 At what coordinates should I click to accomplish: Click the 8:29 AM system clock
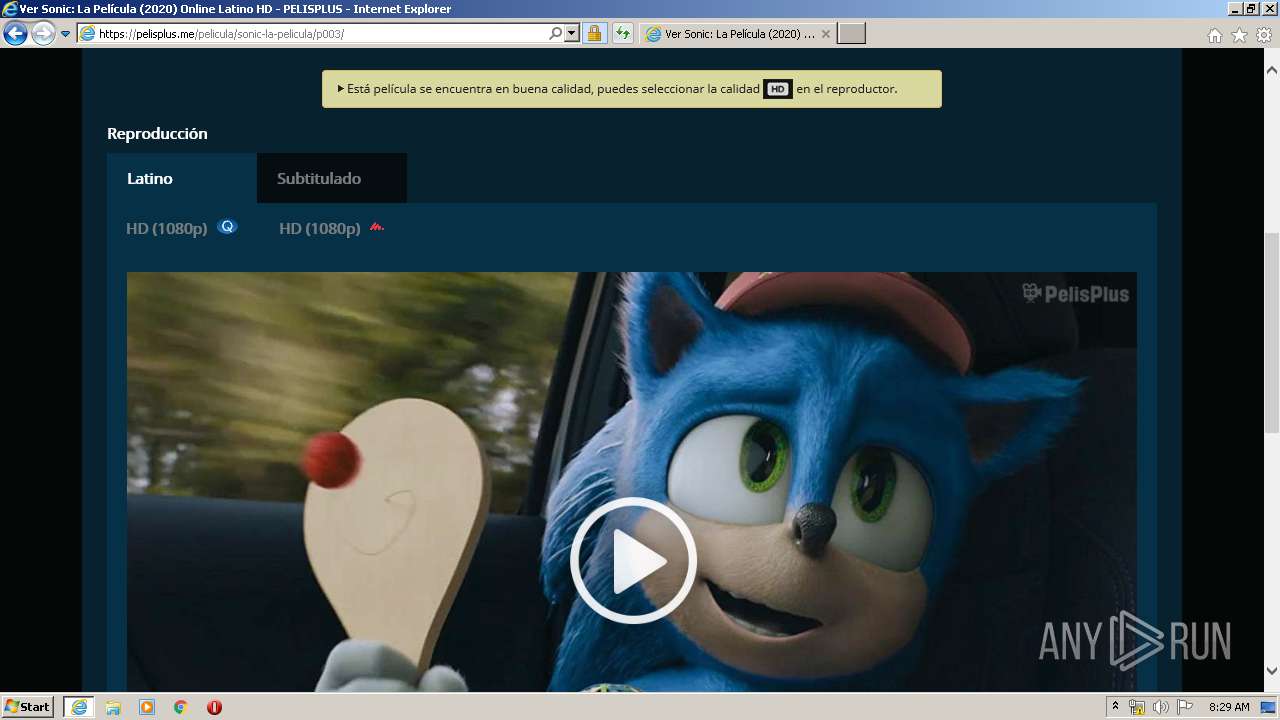(1229, 707)
